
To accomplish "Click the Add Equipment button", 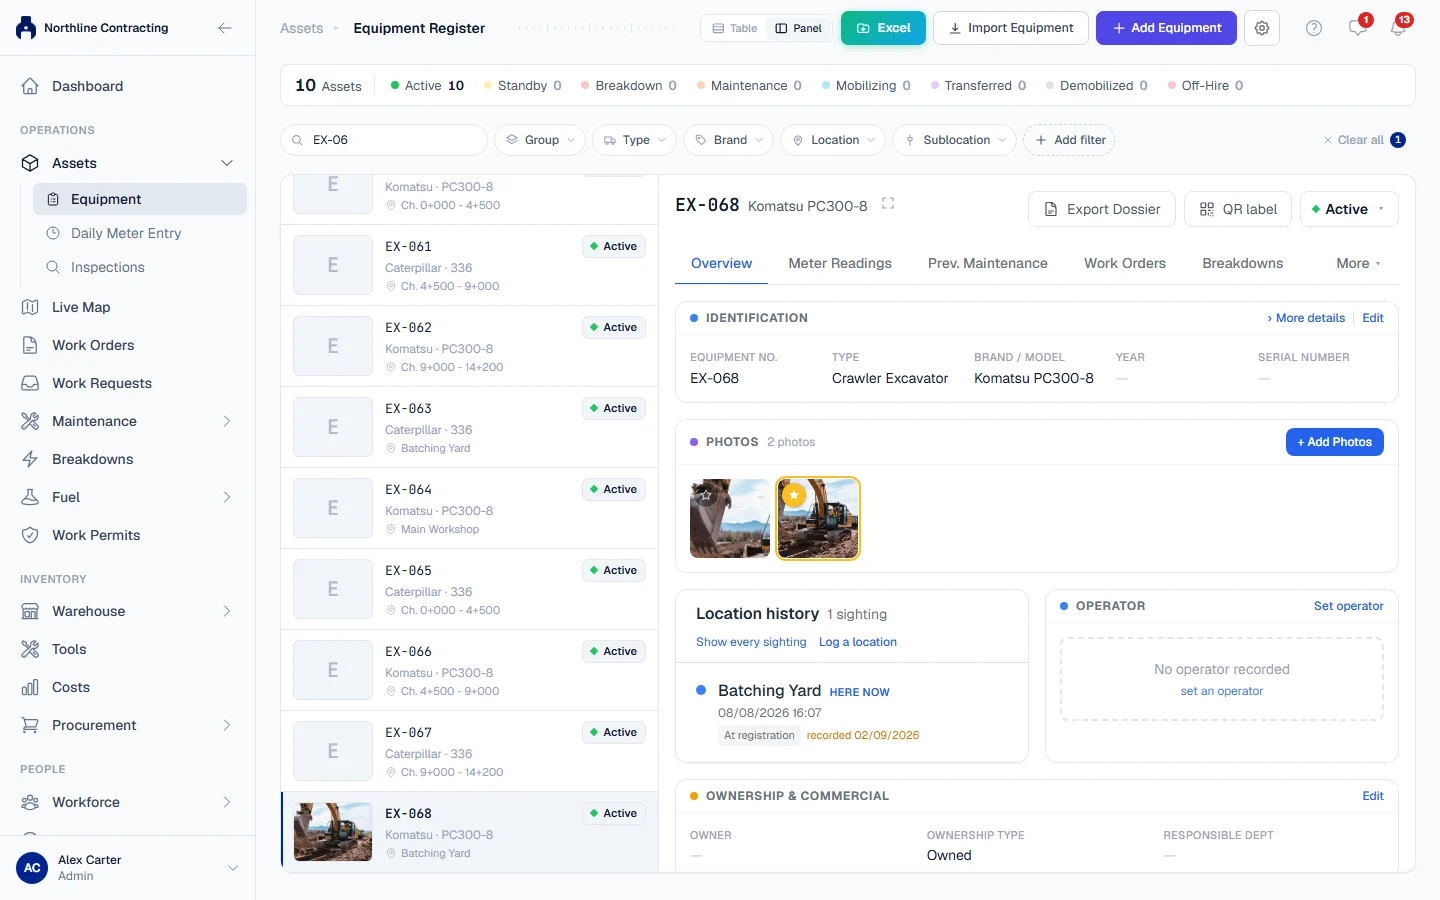I will (1166, 28).
